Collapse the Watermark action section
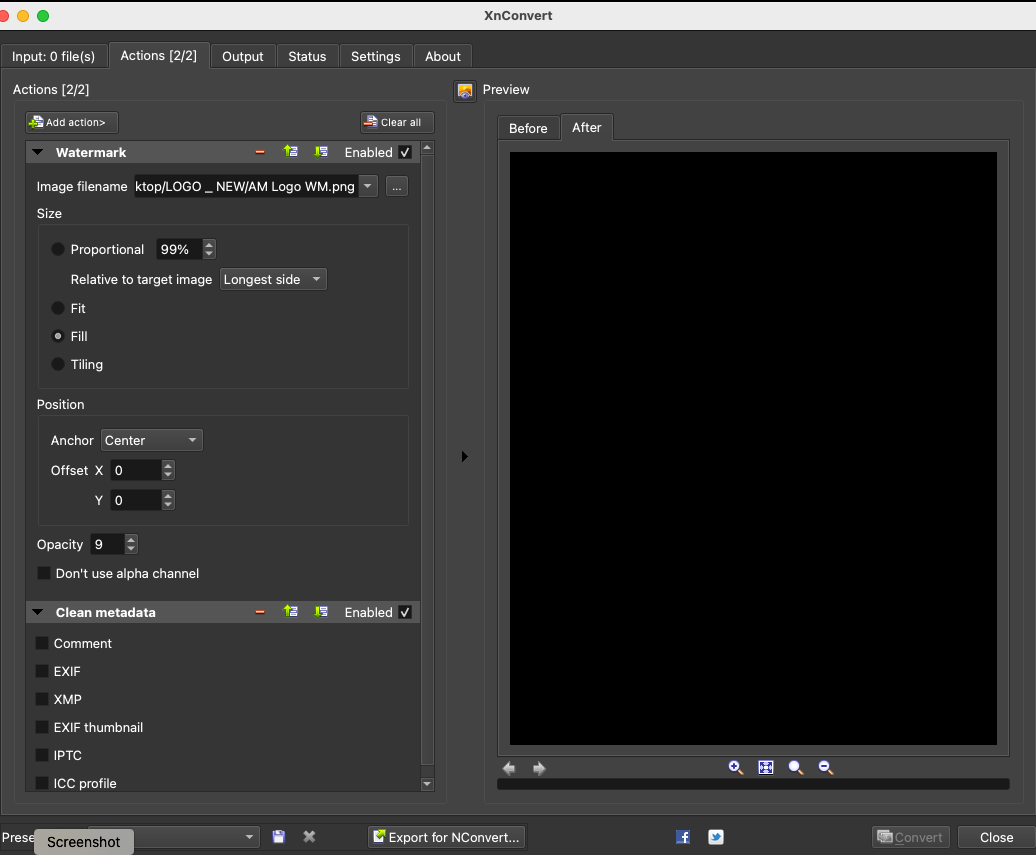The image size is (1036, 855). (38, 152)
